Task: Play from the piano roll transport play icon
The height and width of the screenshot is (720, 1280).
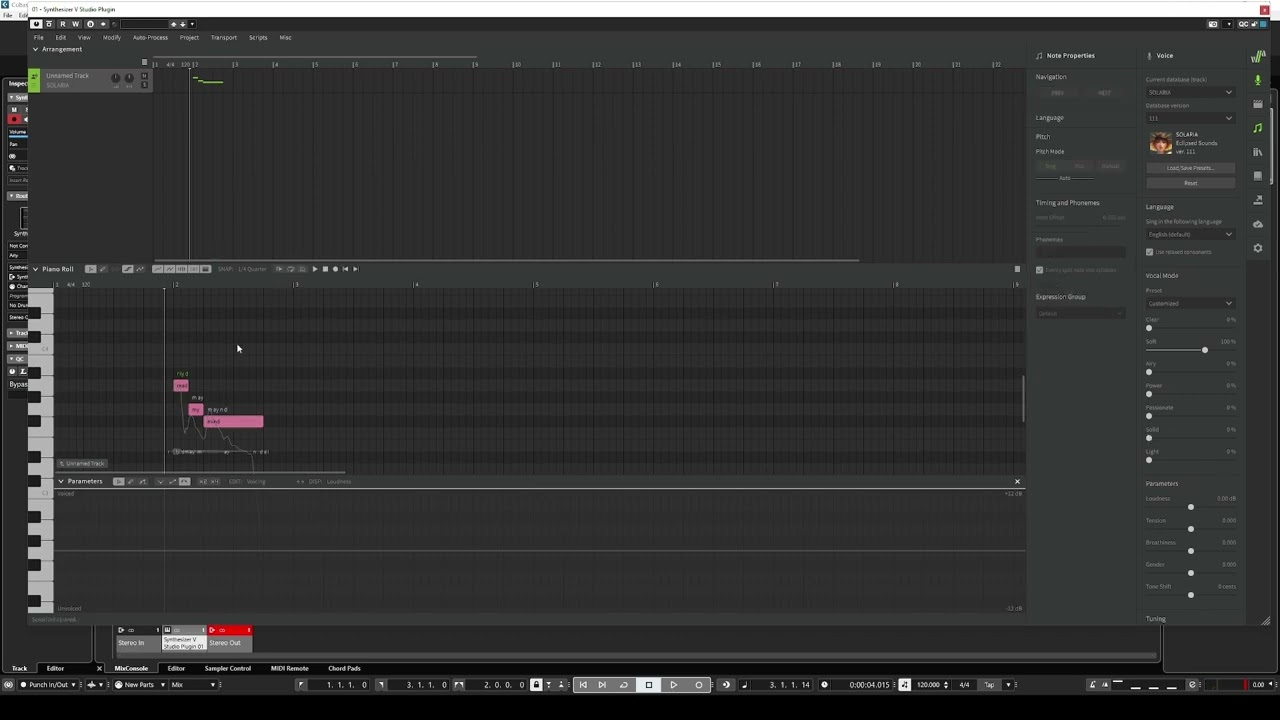Action: pyautogui.click(x=315, y=269)
